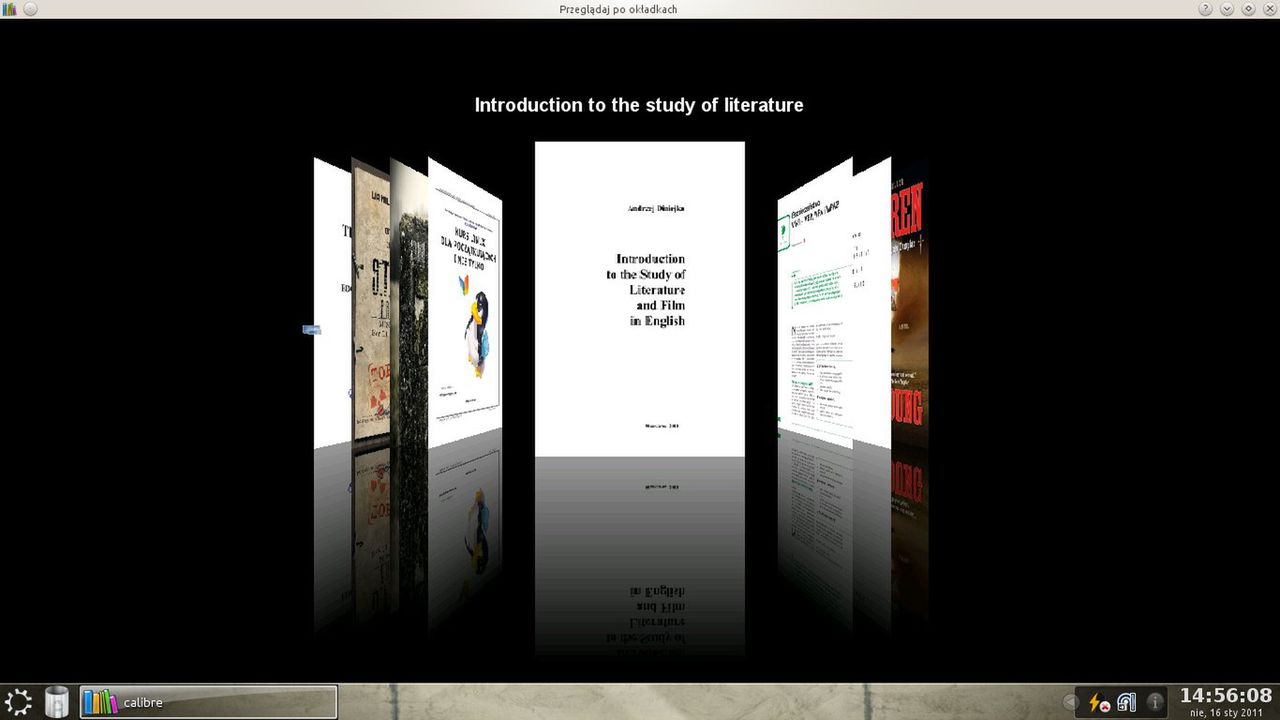The width and height of the screenshot is (1280, 720).
Task: Close the cover browser window
Action: click(x=1268, y=9)
